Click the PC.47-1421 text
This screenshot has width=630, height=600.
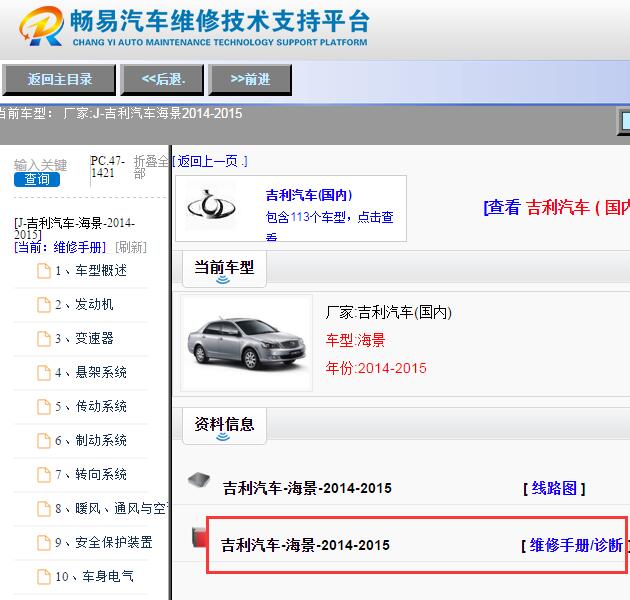[x=107, y=166]
